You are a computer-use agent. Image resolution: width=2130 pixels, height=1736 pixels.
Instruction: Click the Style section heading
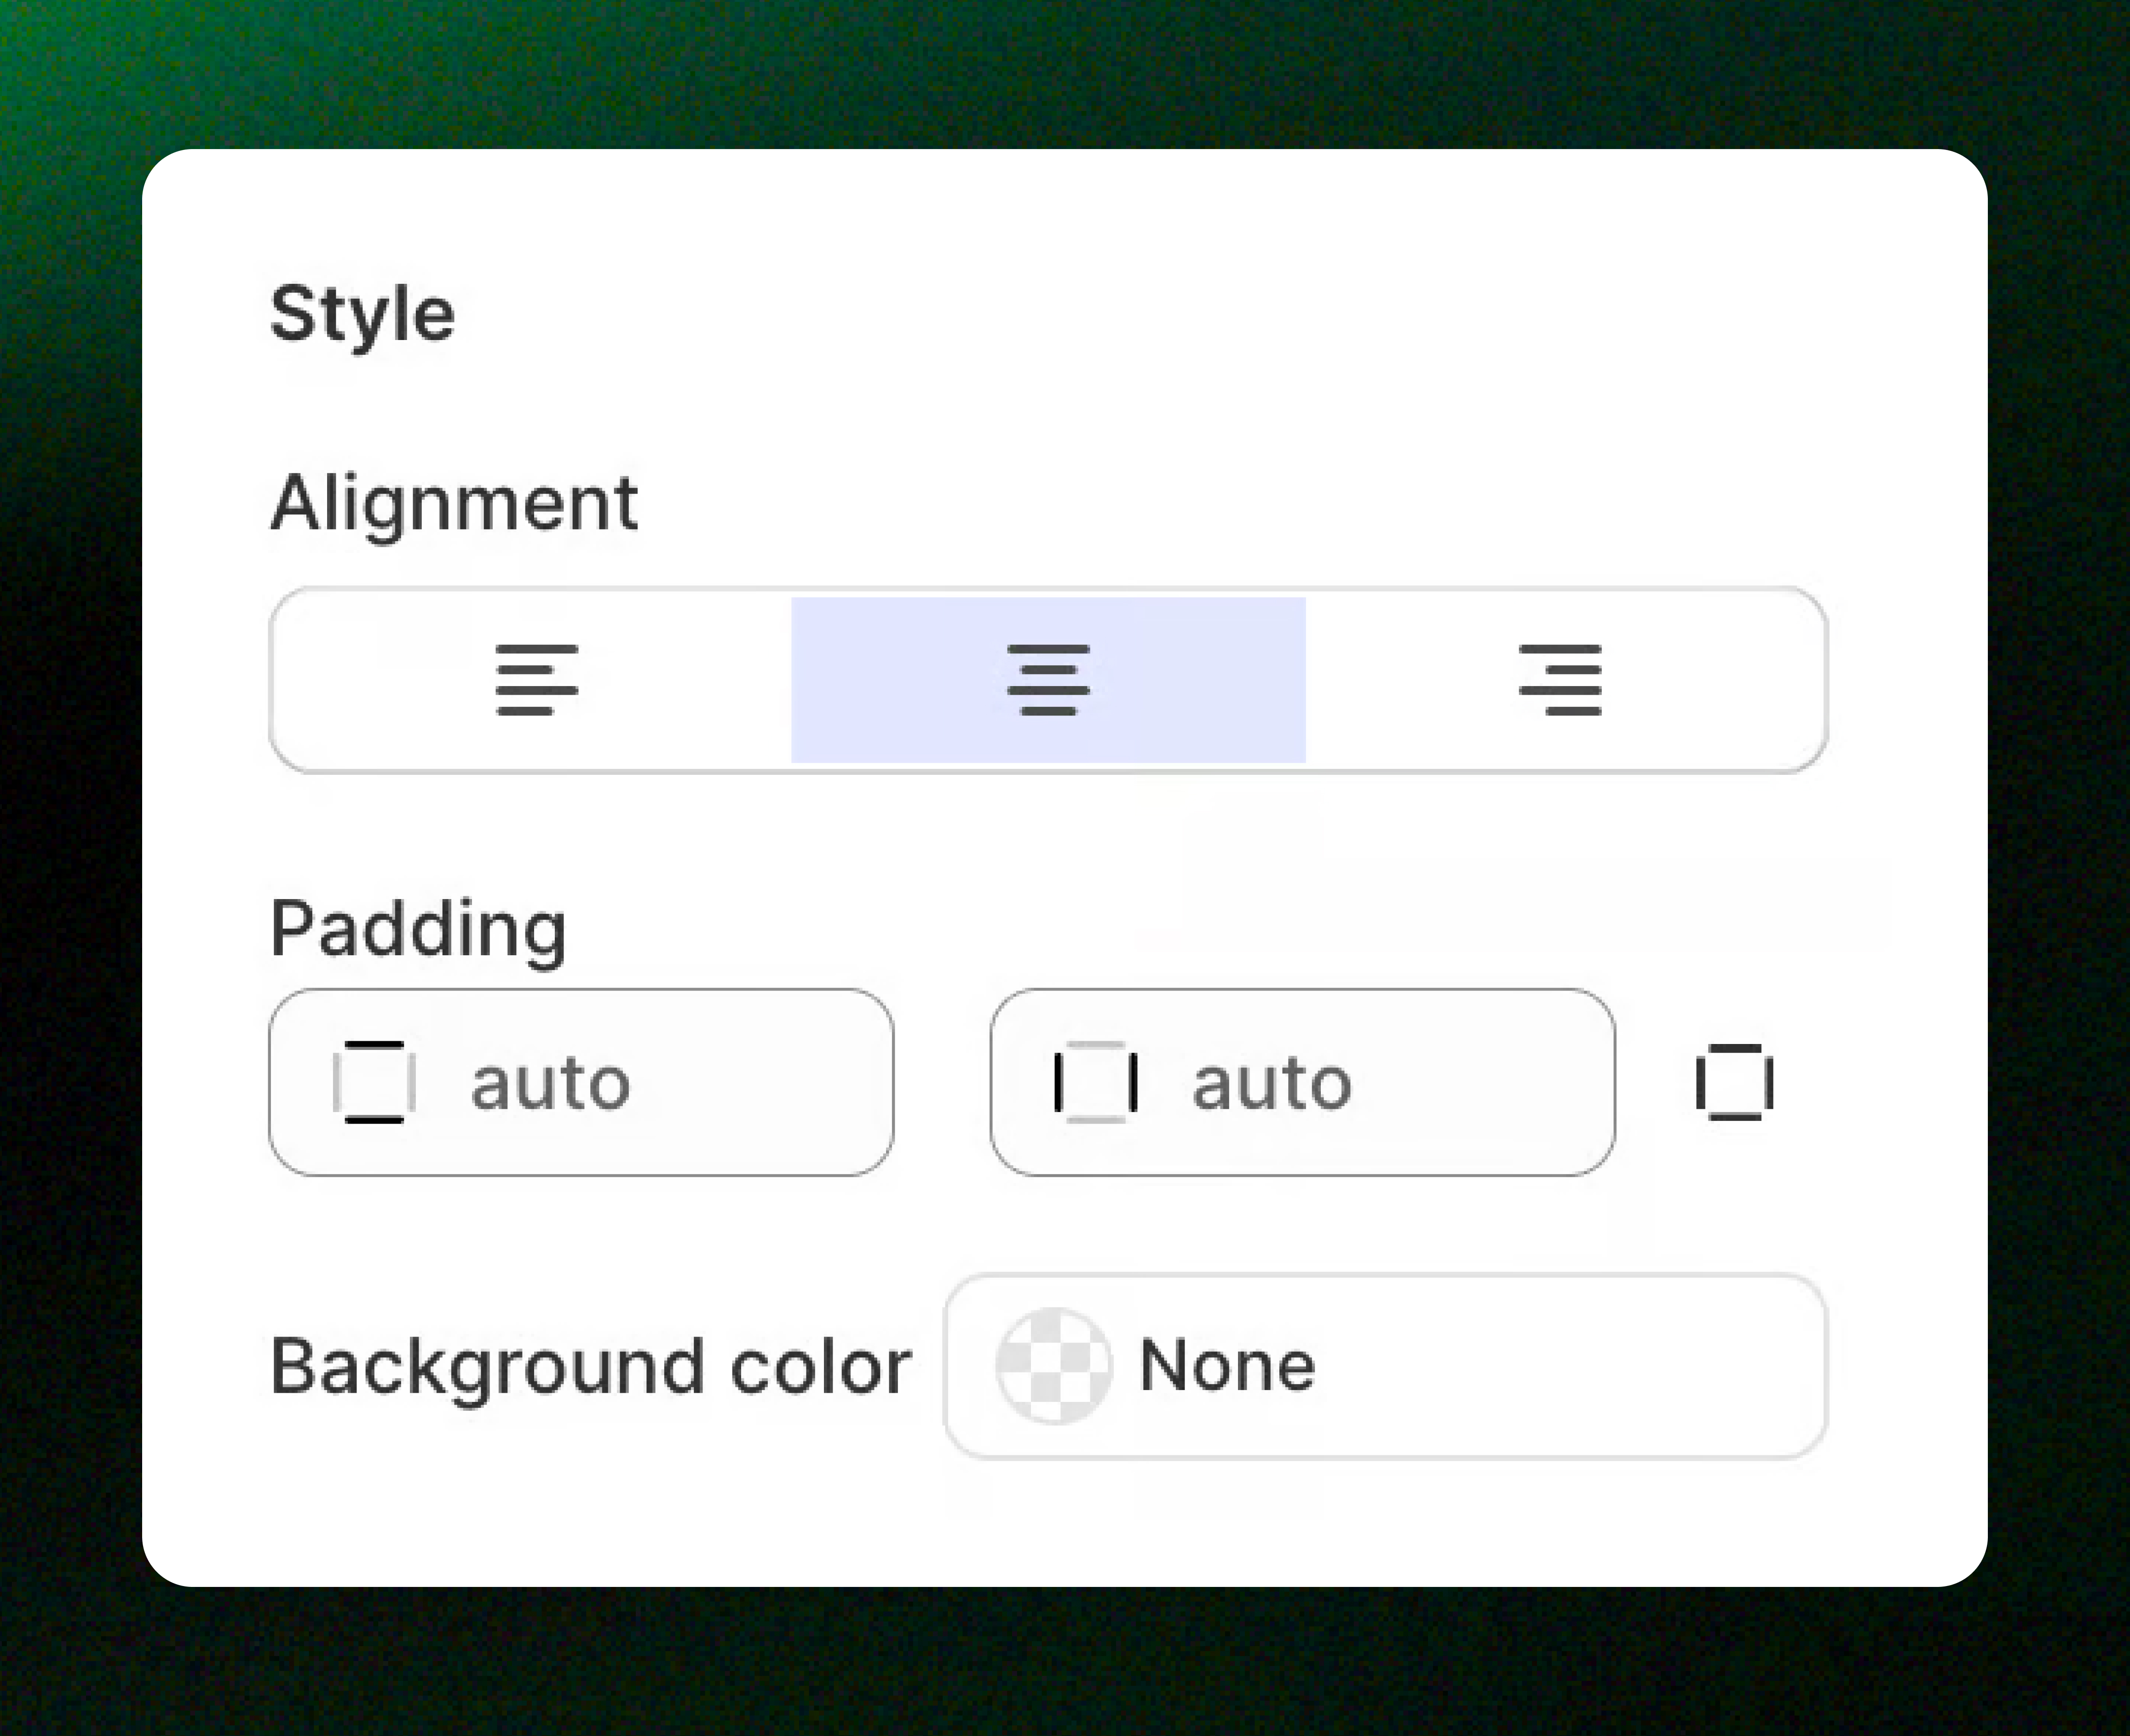pyautogui.click(x=363, y=314)
